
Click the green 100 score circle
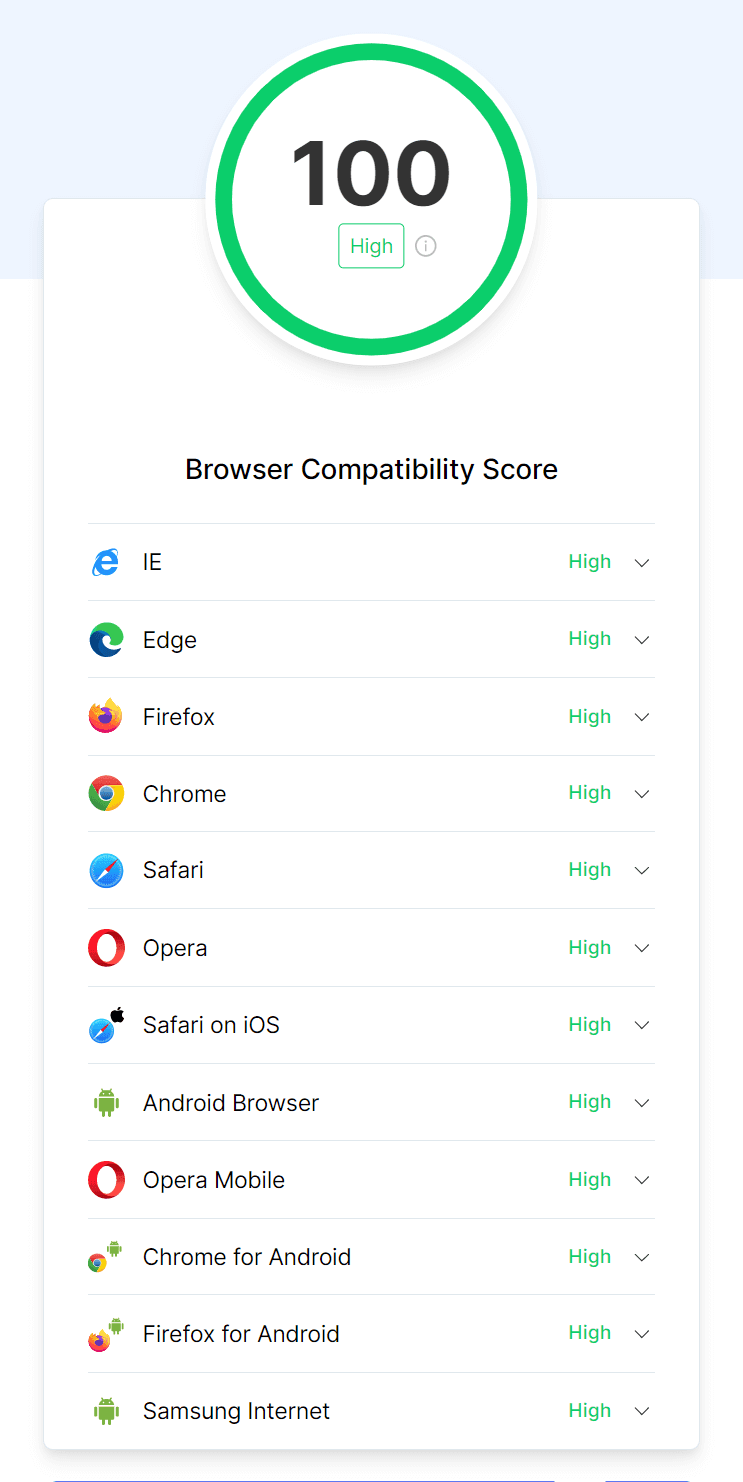coord(371,171)
